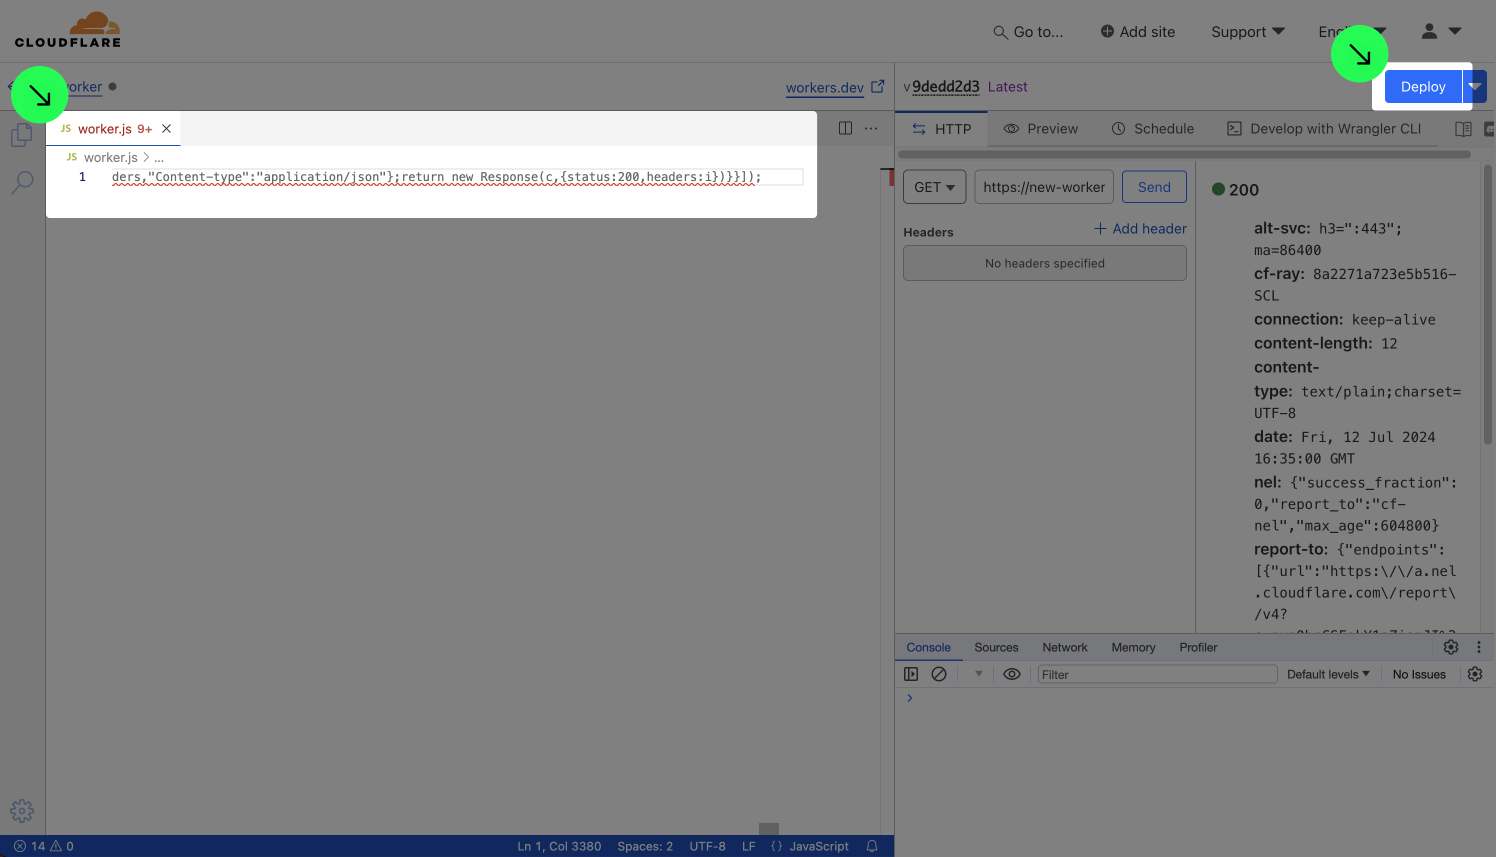This screenshot has width=1496, height=857.
Task: Switch to the Schedule tab
Action: [x=1153, y=129]
